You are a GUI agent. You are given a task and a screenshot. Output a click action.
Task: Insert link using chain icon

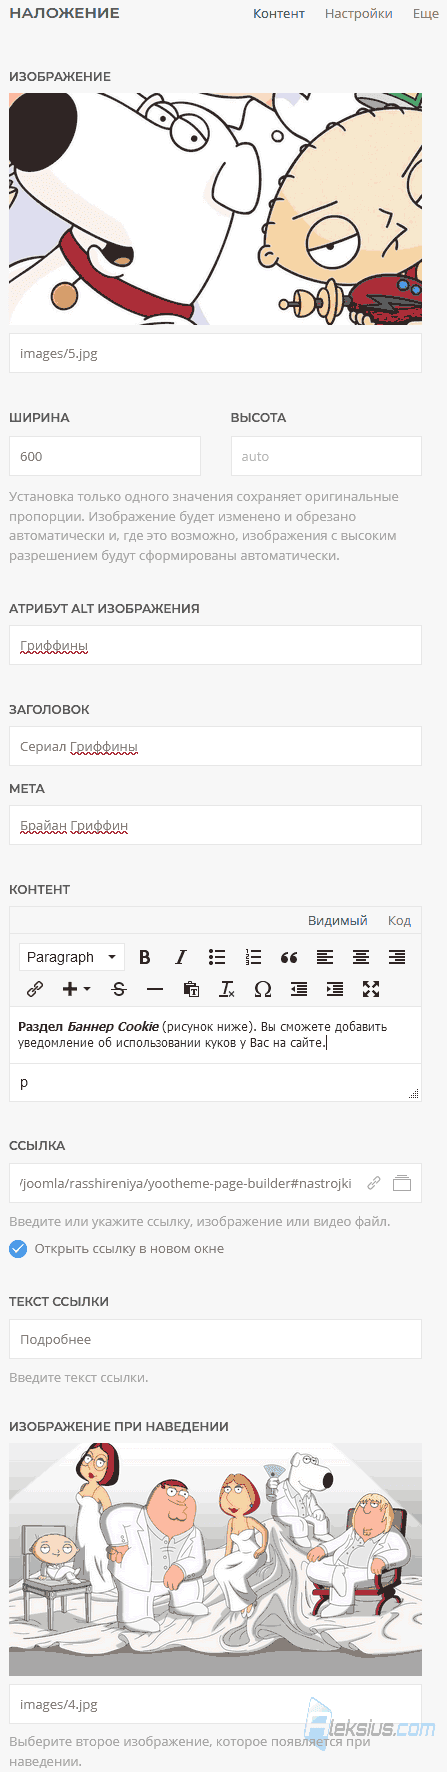[x=35, y=989]
